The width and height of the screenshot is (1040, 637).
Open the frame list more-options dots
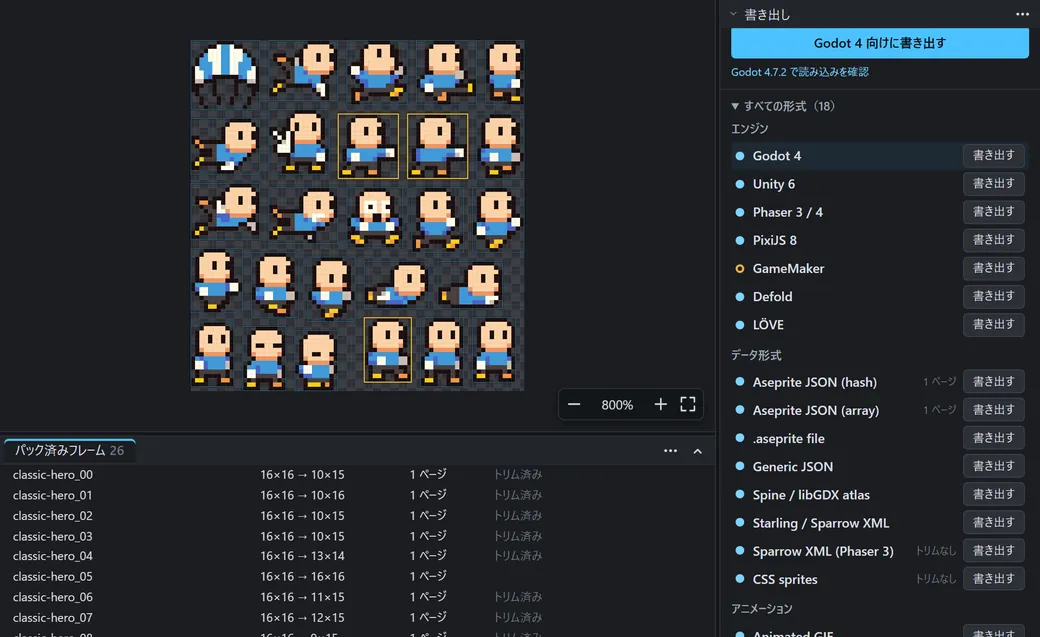pyautogui.click(x=671, y=451)
